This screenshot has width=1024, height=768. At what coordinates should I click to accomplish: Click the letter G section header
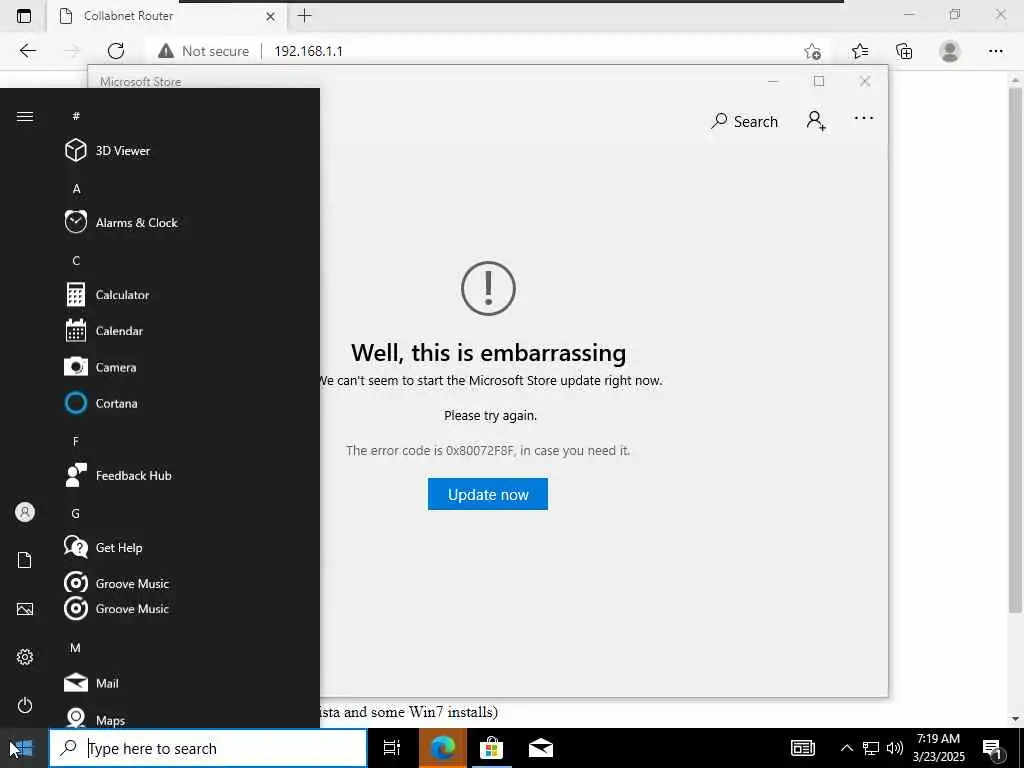point(75,513)
